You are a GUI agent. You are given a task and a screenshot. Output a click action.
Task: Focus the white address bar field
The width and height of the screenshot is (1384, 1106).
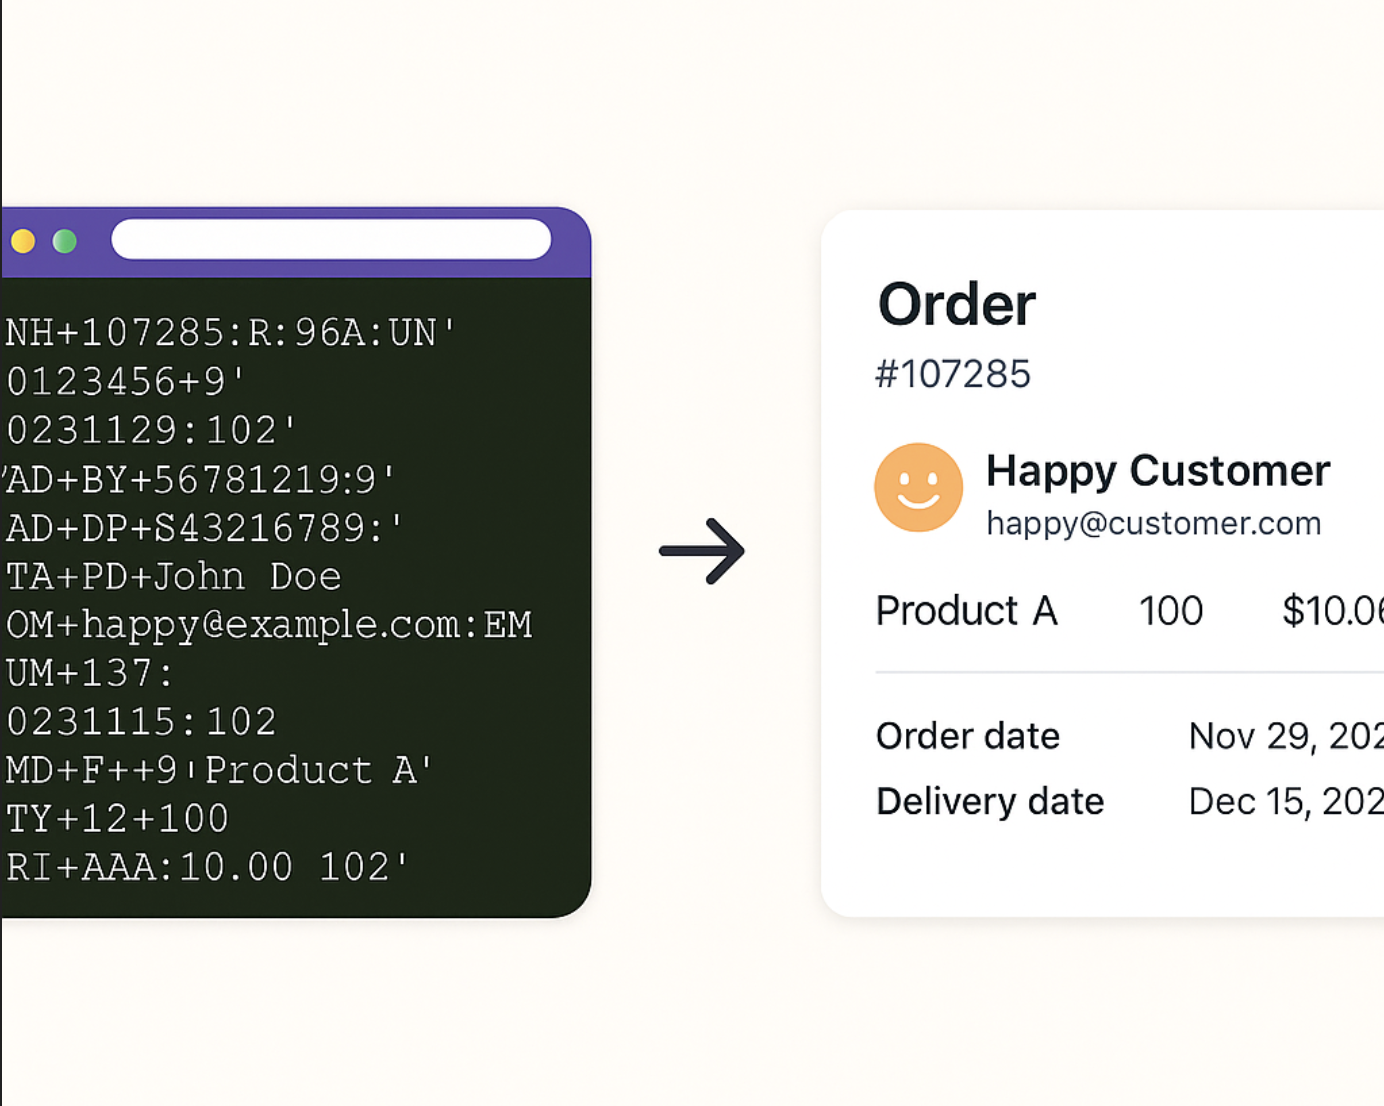331,240
